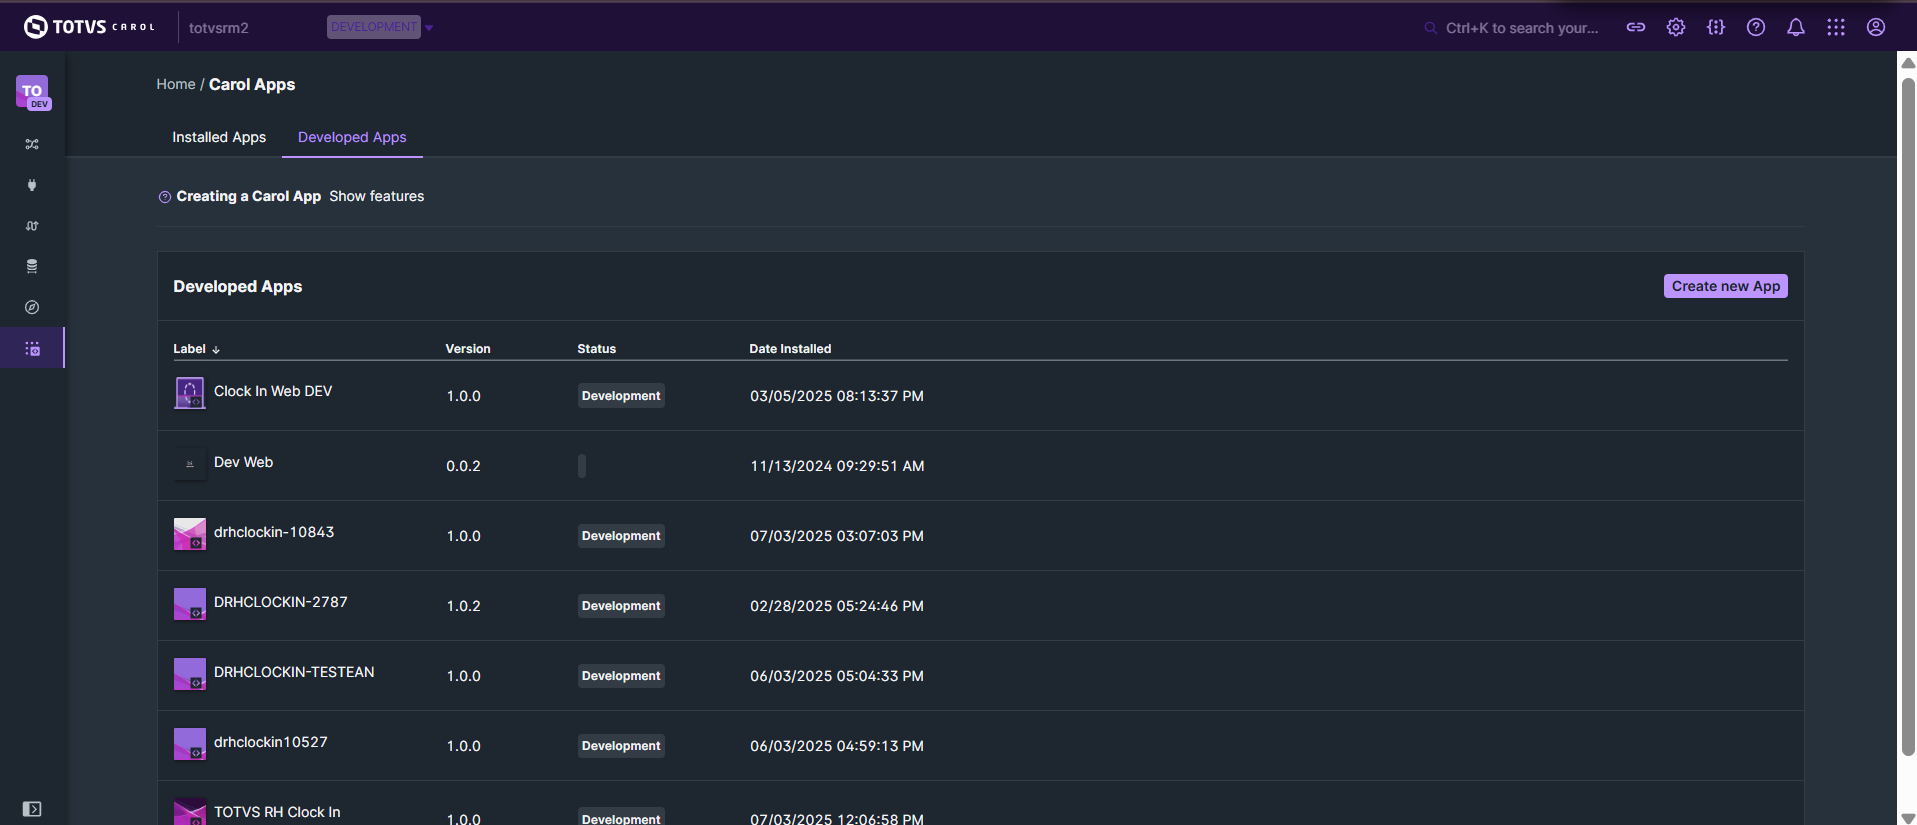
Task: Click the drhclockin10527 app icon
Action: [x=190, y=744]
